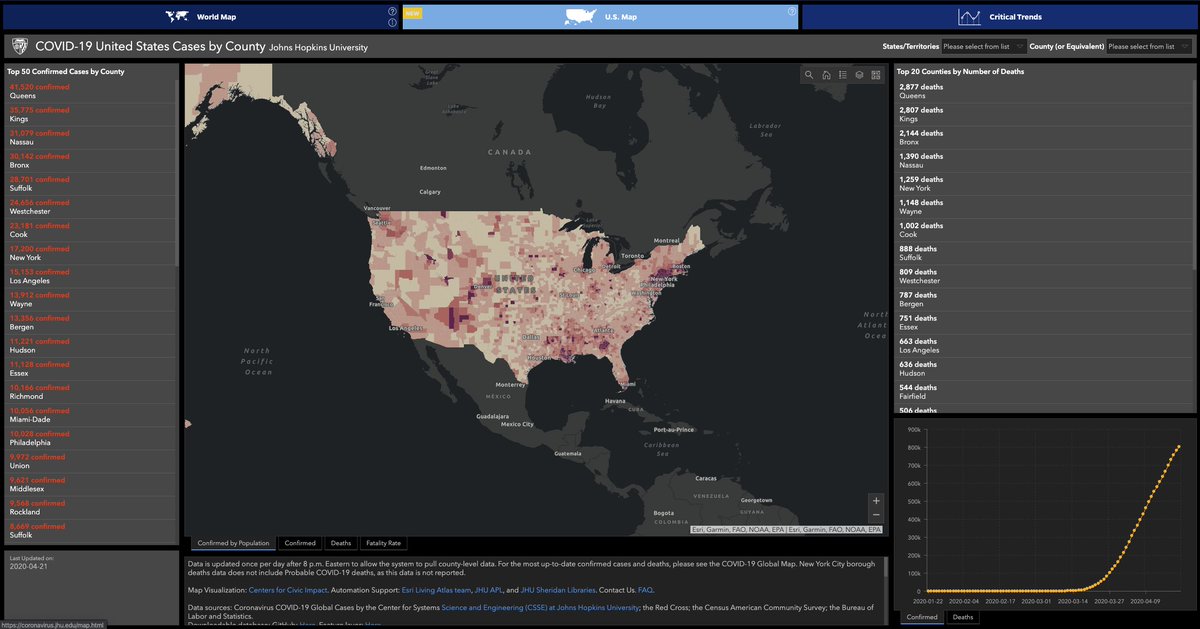Click the 2020-04-21 last updated date
The height and width of the screenshot is (629, 1200).
(27, 567)
